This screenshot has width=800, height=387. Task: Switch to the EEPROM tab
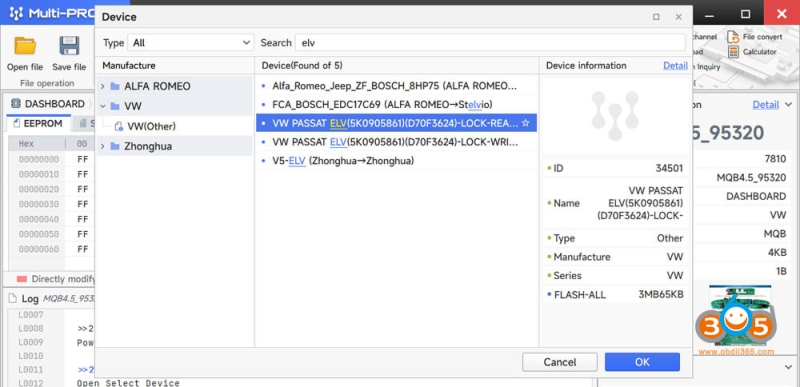[x=38, y=123]
